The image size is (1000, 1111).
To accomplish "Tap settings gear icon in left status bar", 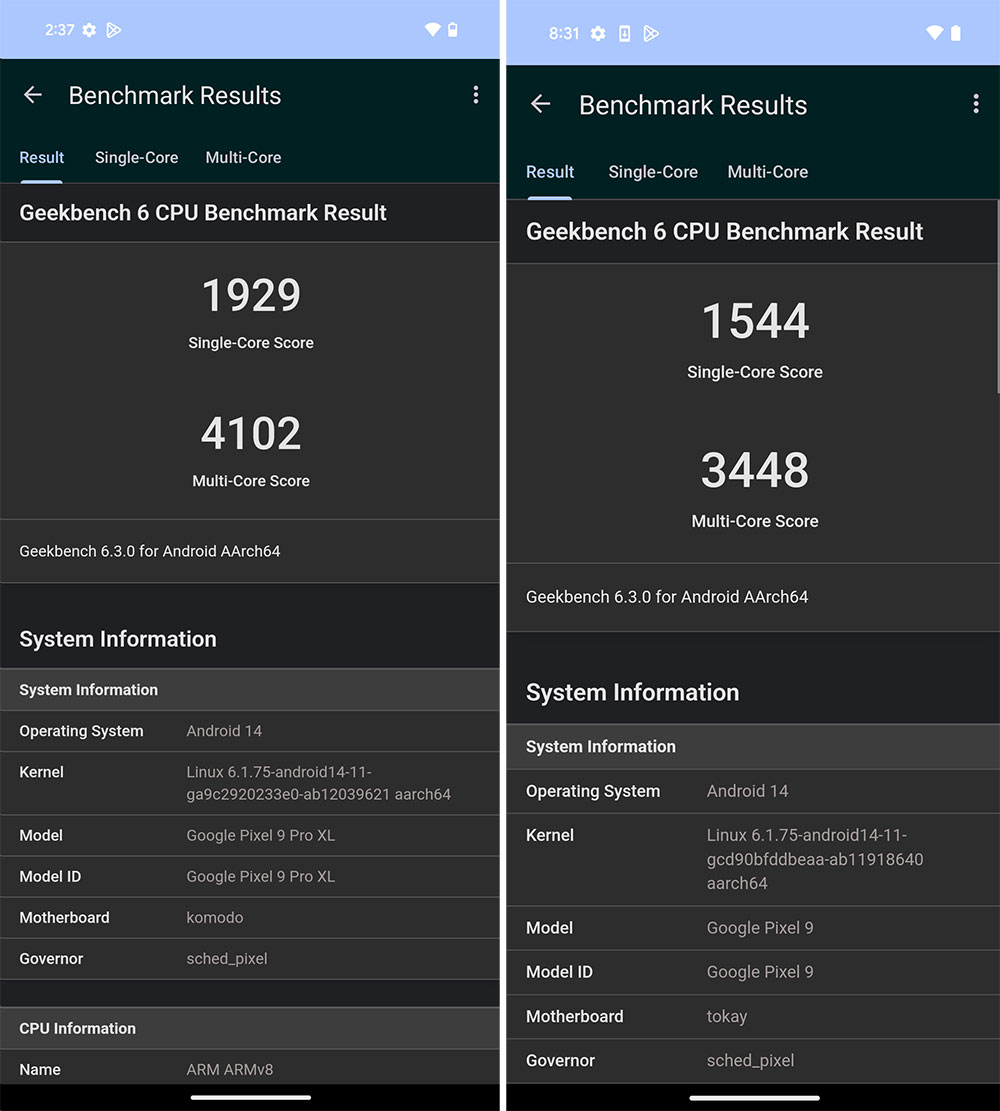I will pyautogui.click(x=89, y=30).
